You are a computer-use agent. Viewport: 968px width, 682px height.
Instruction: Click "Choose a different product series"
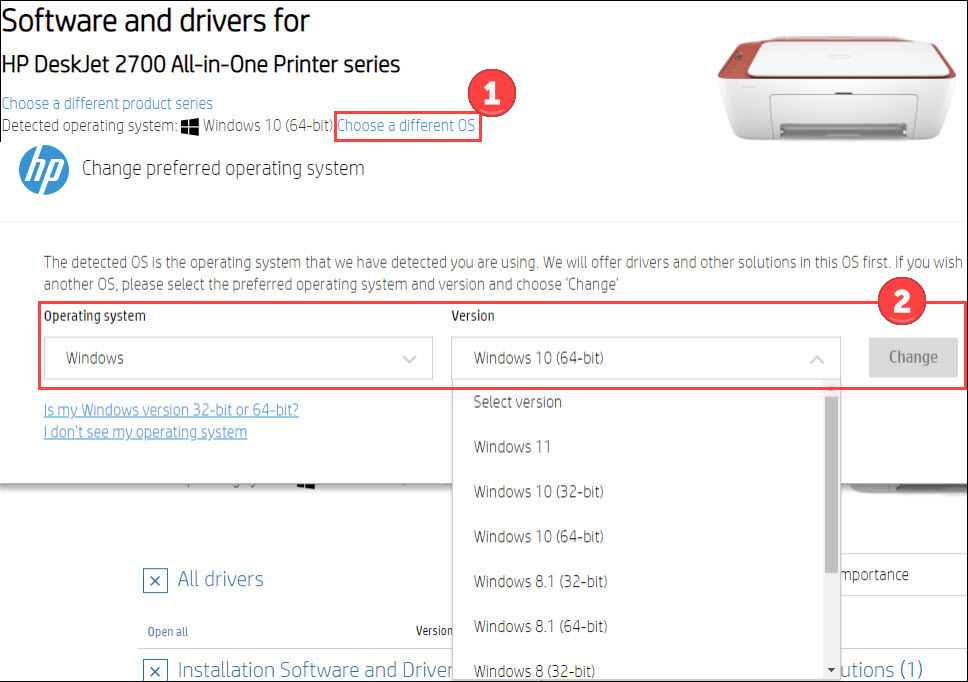click(107, 103)
